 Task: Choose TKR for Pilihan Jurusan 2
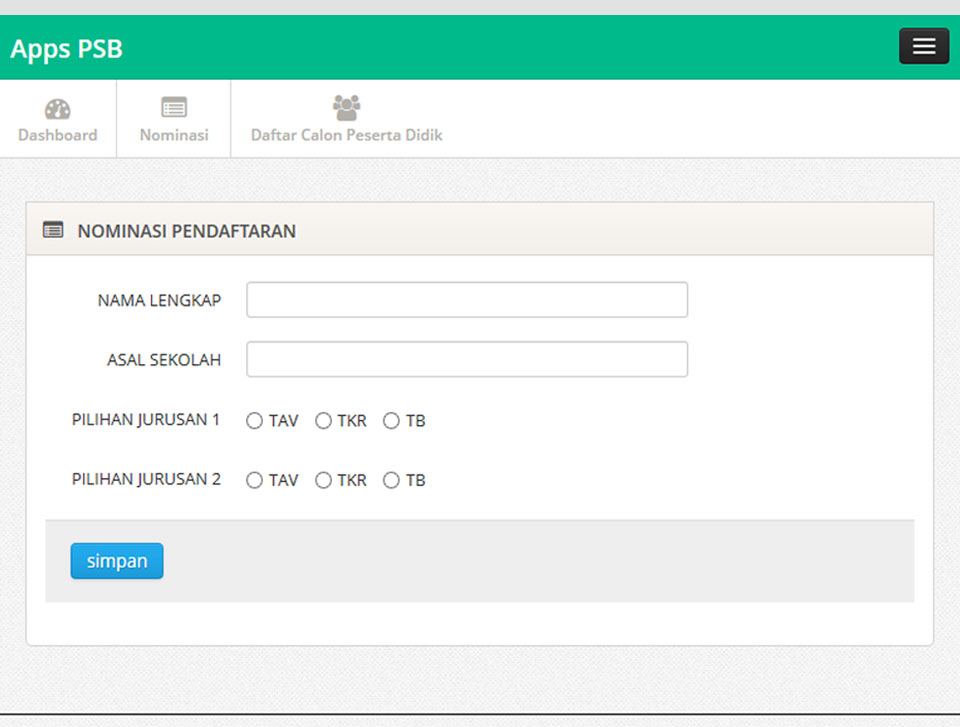323,481
